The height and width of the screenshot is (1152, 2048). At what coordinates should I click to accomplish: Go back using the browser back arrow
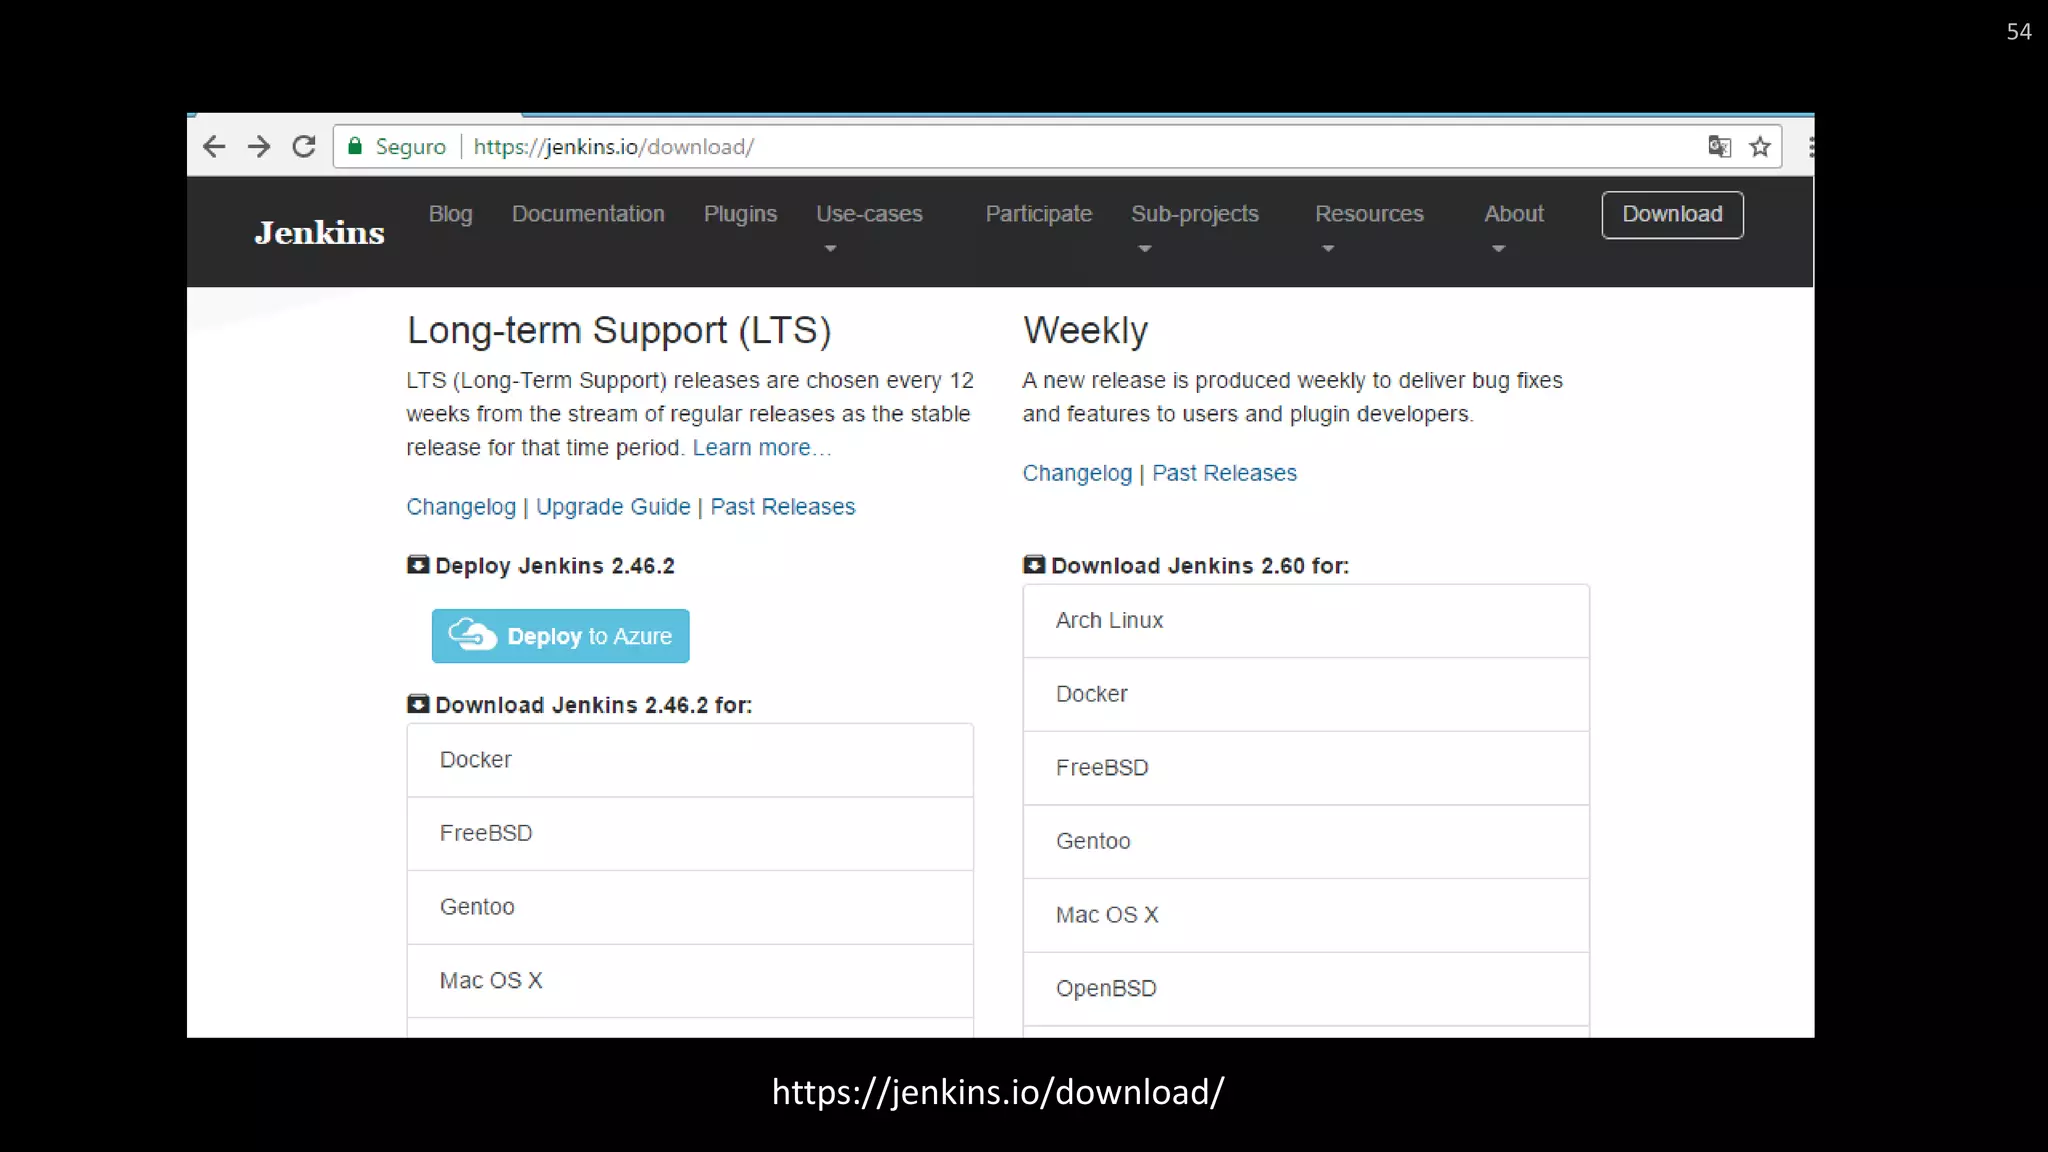[x=214, y=147]
